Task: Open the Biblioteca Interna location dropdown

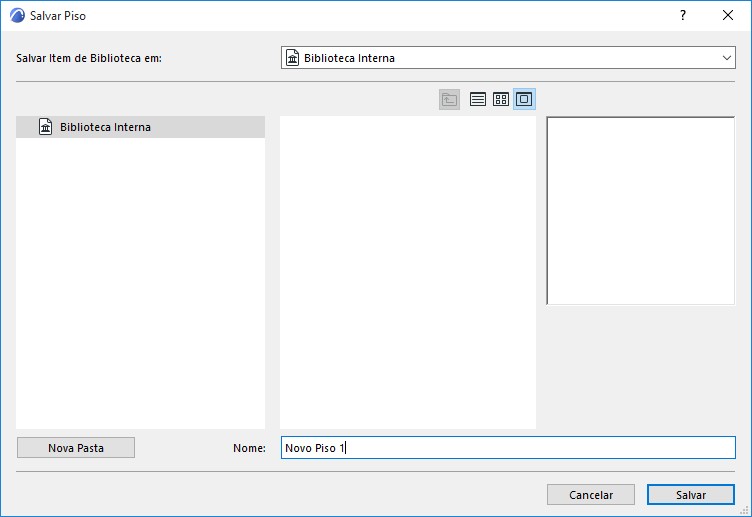Action: click(x=508, y=58)
